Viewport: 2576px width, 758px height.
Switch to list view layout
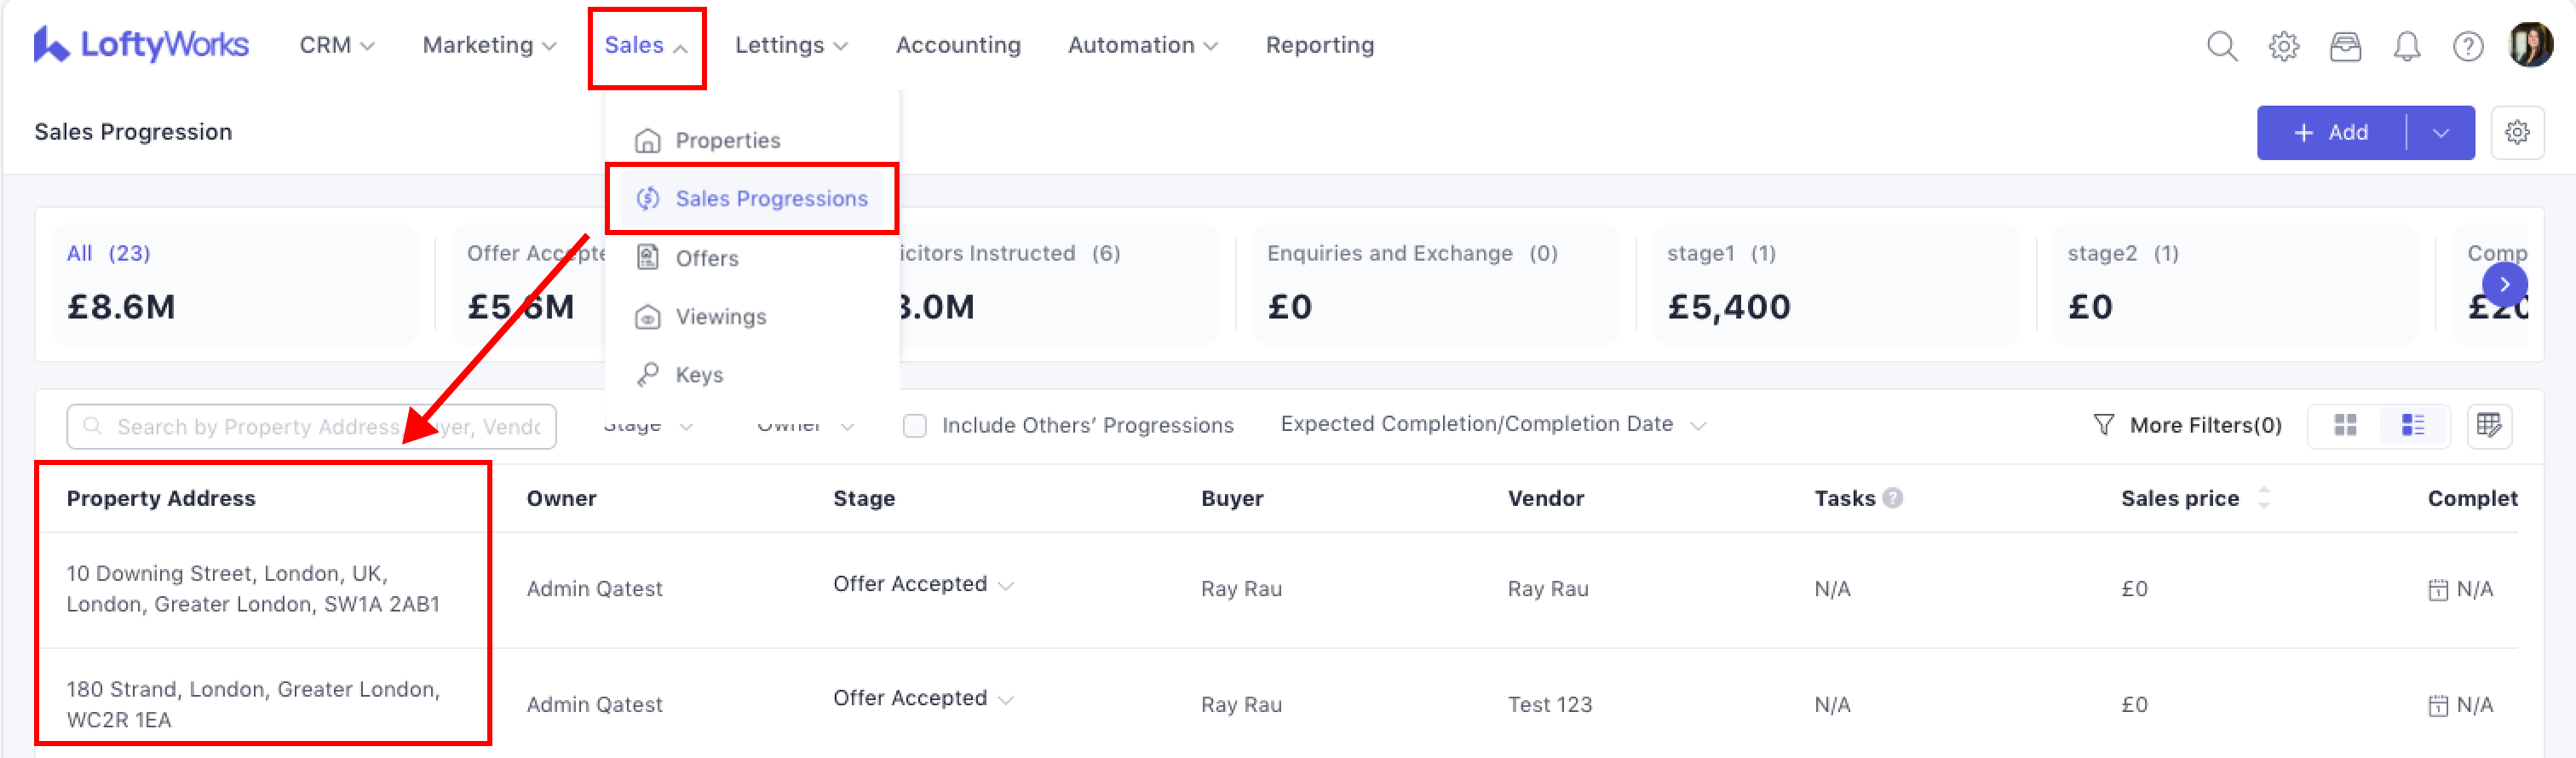click(x=2412, y=425)
